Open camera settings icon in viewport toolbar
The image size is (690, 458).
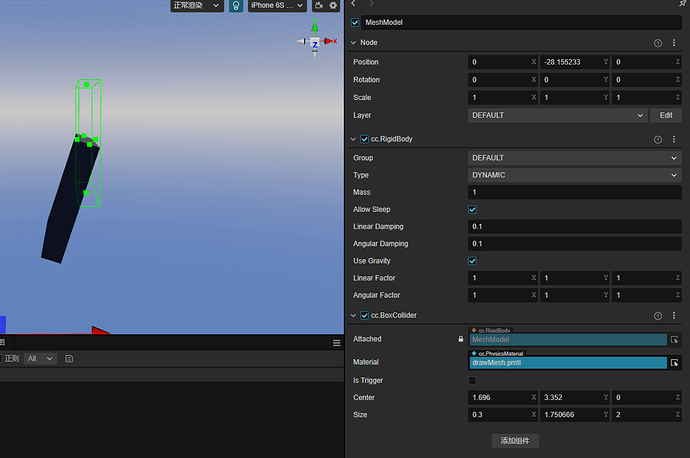click(x=319, y=5)
